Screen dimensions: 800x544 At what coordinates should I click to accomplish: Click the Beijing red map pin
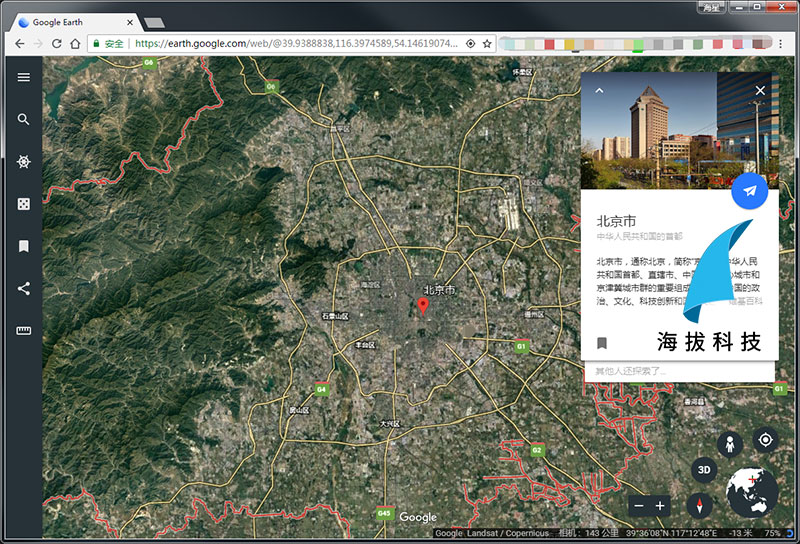coord(423,306)
